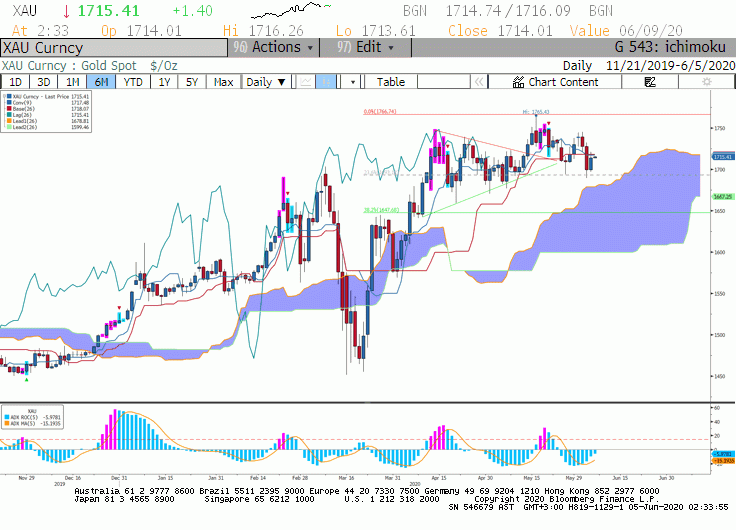Screen dimensions: 736x530
Task: Click the annotation edit pencil icon
Action: pos(650,82)
